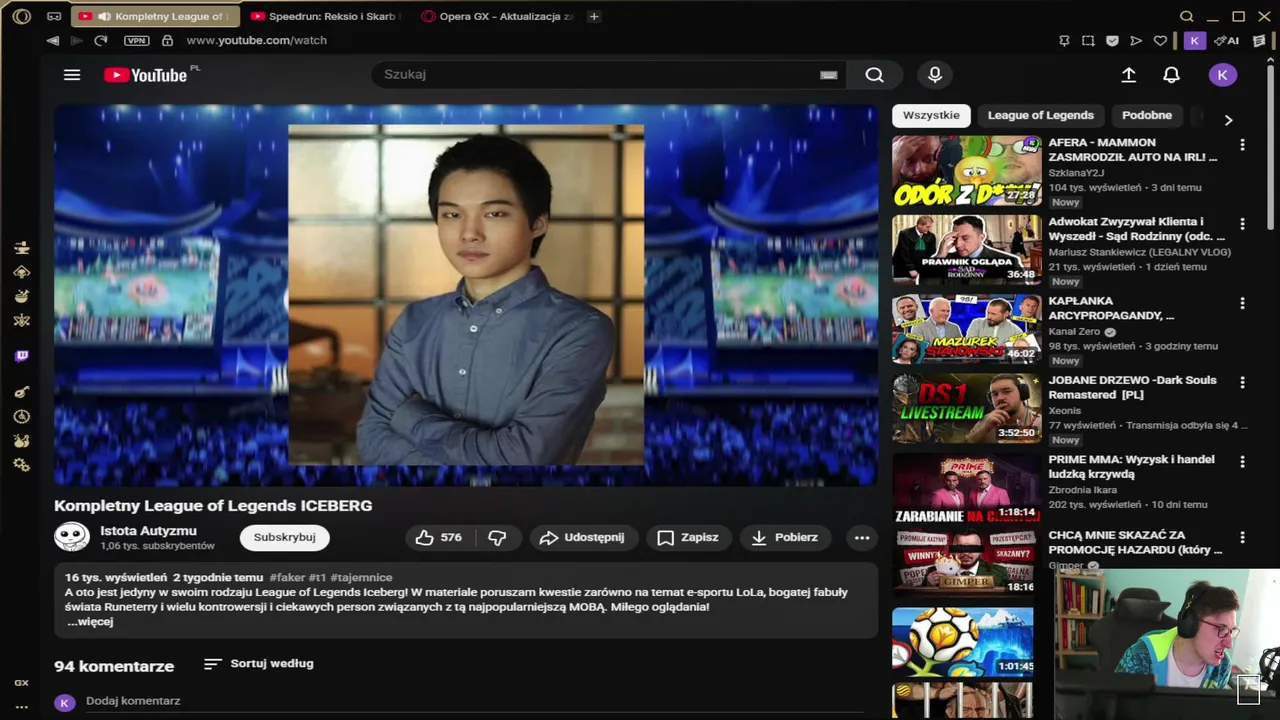Toggle the Opera VPN badge
This screenshot has height=720, width=1280.
tap(136, 40)
